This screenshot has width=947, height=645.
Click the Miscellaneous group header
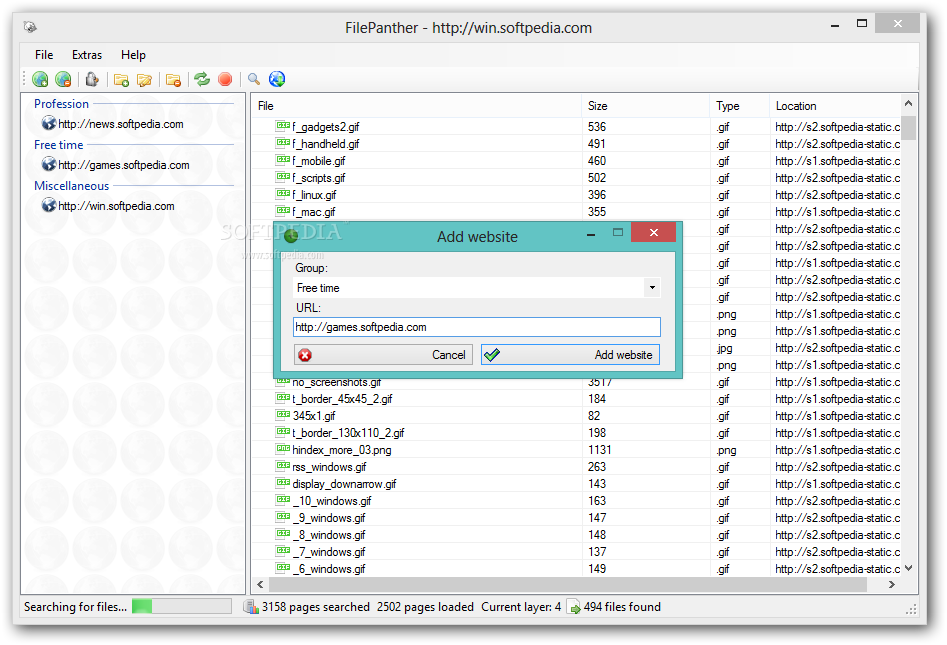coord(71,186)
